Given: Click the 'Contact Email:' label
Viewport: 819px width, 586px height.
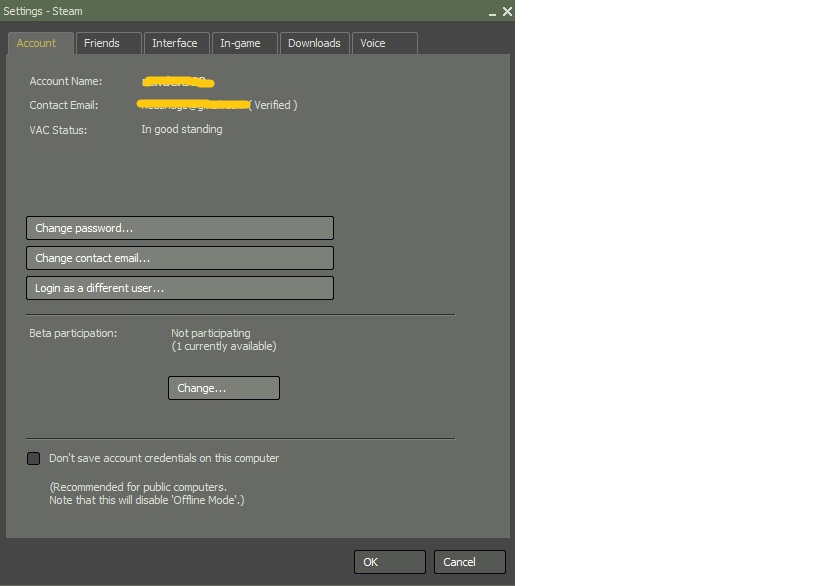Looking at the screenshot, I should [x=64, y=106].
